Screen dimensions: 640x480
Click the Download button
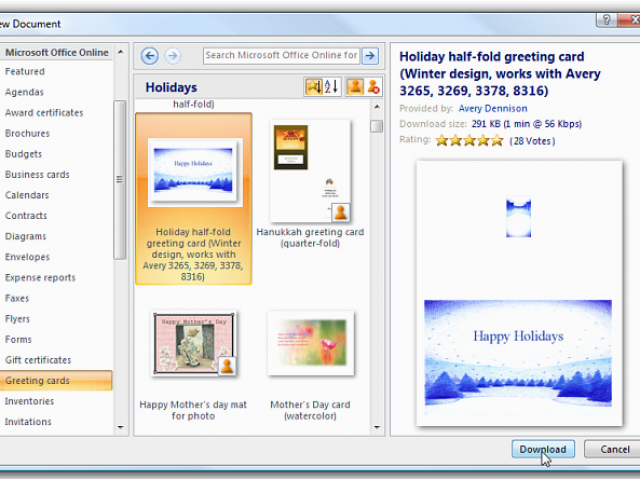tap(543, 449)
